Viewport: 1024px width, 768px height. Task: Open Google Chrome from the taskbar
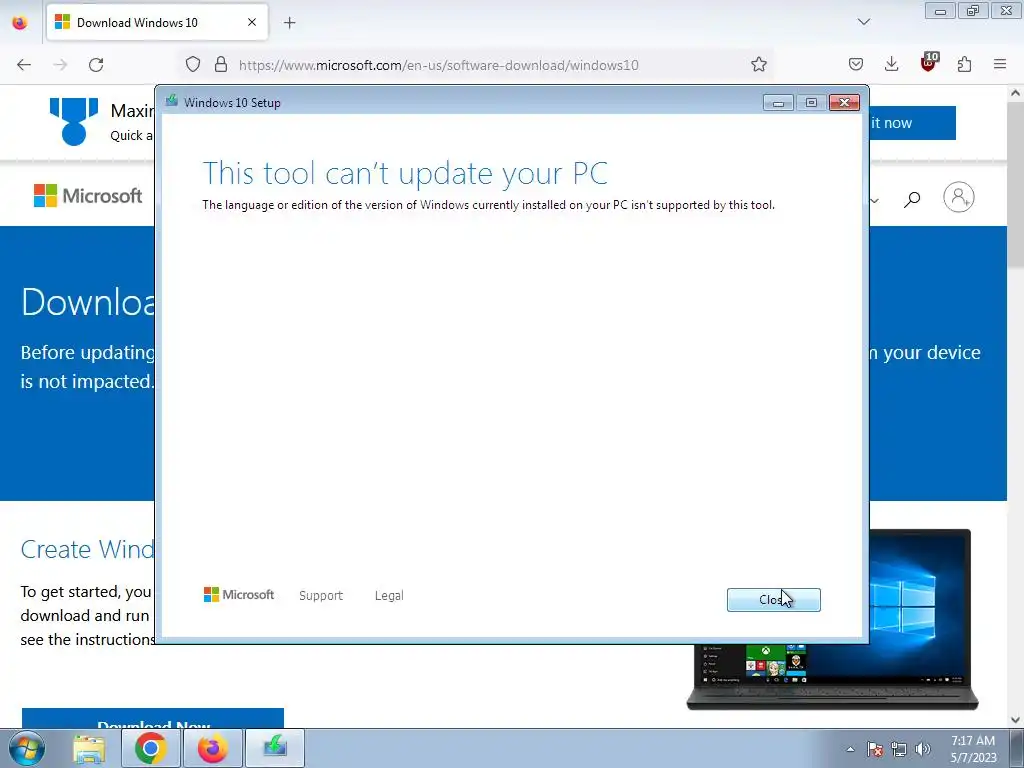tap(151, 748)
